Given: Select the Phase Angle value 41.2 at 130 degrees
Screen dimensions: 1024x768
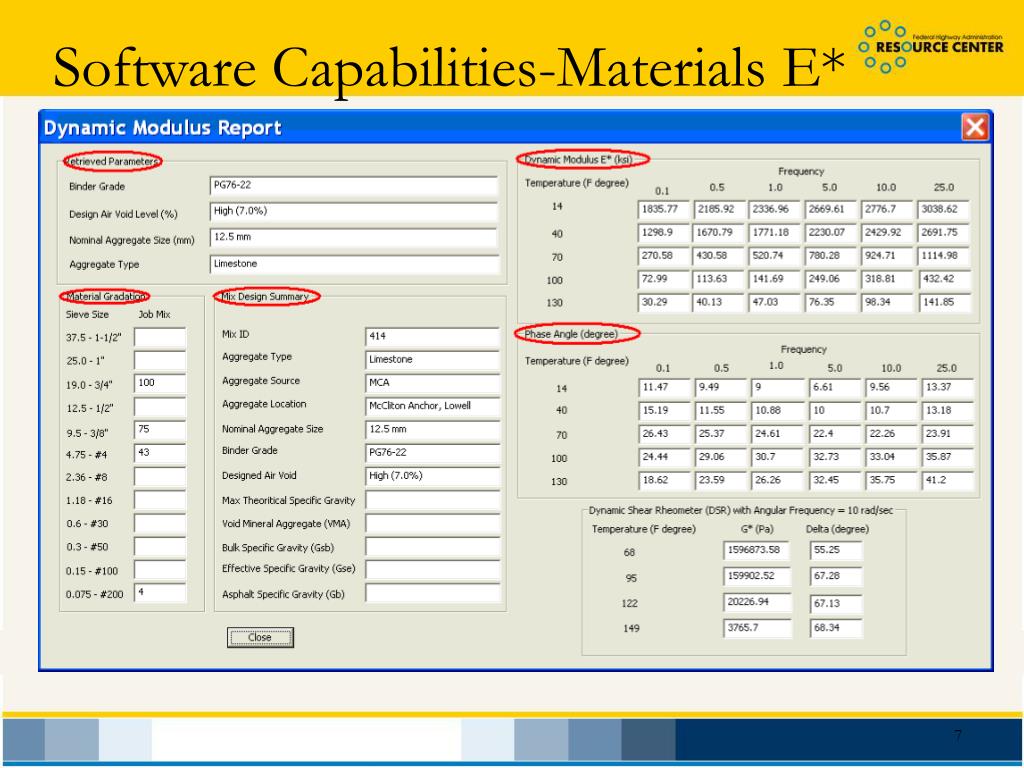Looking at the screenshot, I should pos(945,478).
